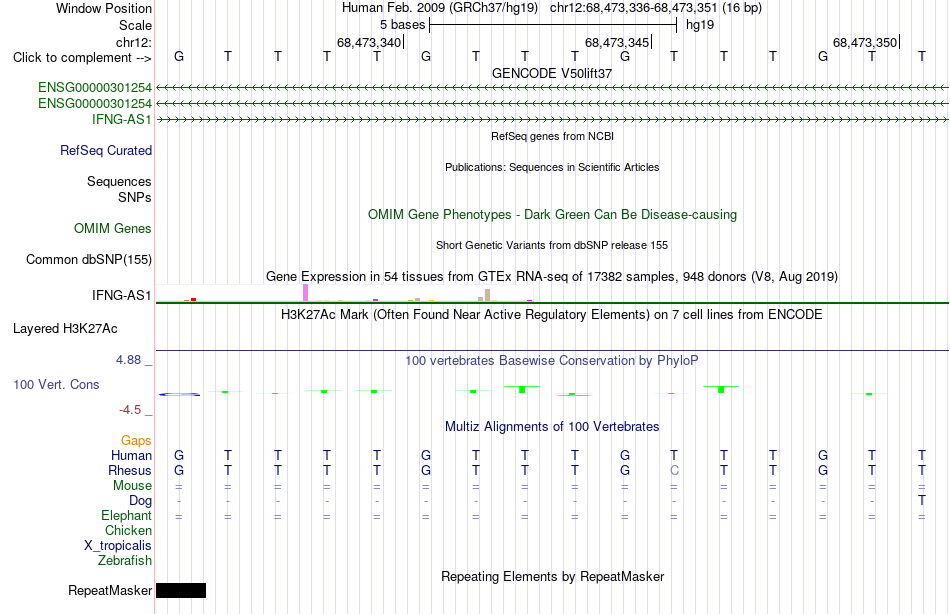Click the black RepeatMasker element block

click(181, 590)
